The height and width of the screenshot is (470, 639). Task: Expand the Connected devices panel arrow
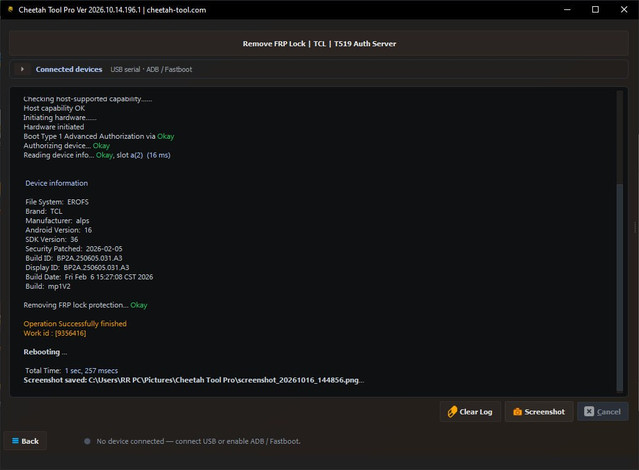tap(22, 69)
